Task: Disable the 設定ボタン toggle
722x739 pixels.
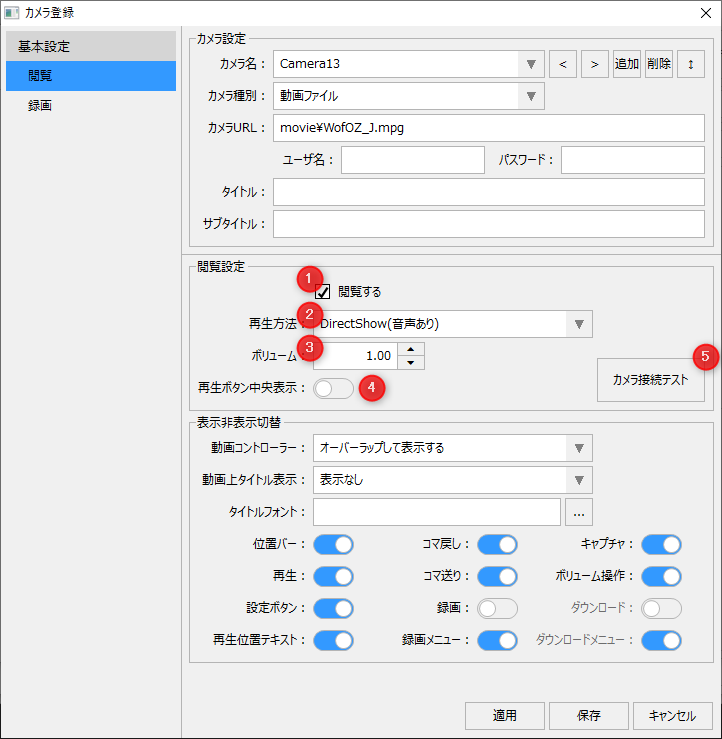Action: pos(333,608)
